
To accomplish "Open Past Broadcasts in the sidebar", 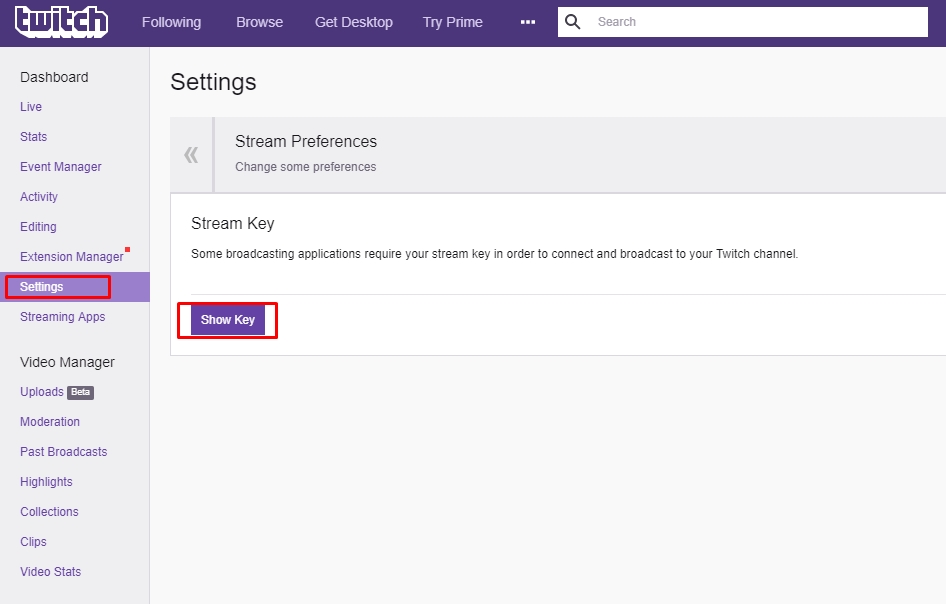I will (x=63, y=452).
